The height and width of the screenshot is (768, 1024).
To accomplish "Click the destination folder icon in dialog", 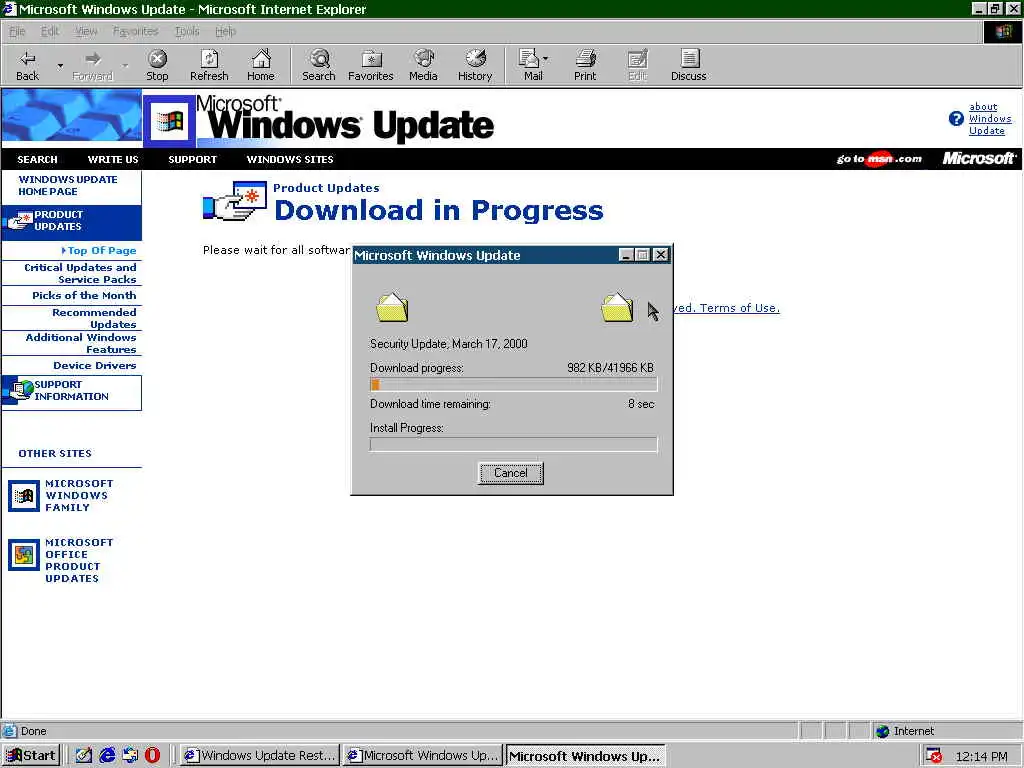I will coord(616,308).
